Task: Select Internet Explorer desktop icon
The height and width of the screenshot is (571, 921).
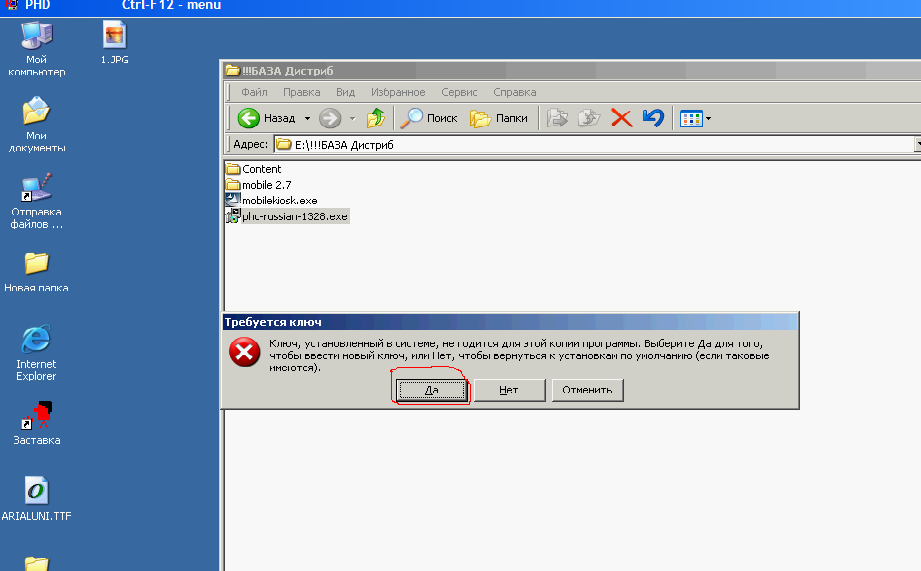Action: point(36,352)
